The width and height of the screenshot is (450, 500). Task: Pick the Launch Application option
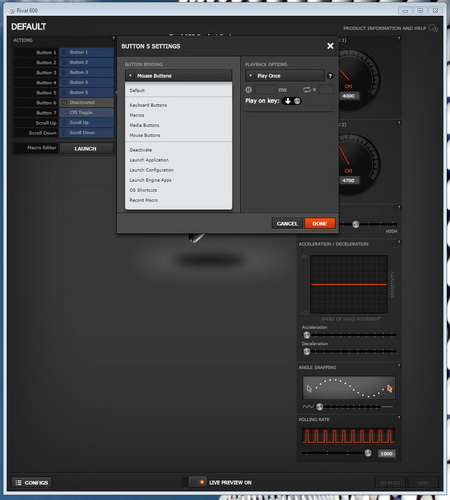click(149, 160)
